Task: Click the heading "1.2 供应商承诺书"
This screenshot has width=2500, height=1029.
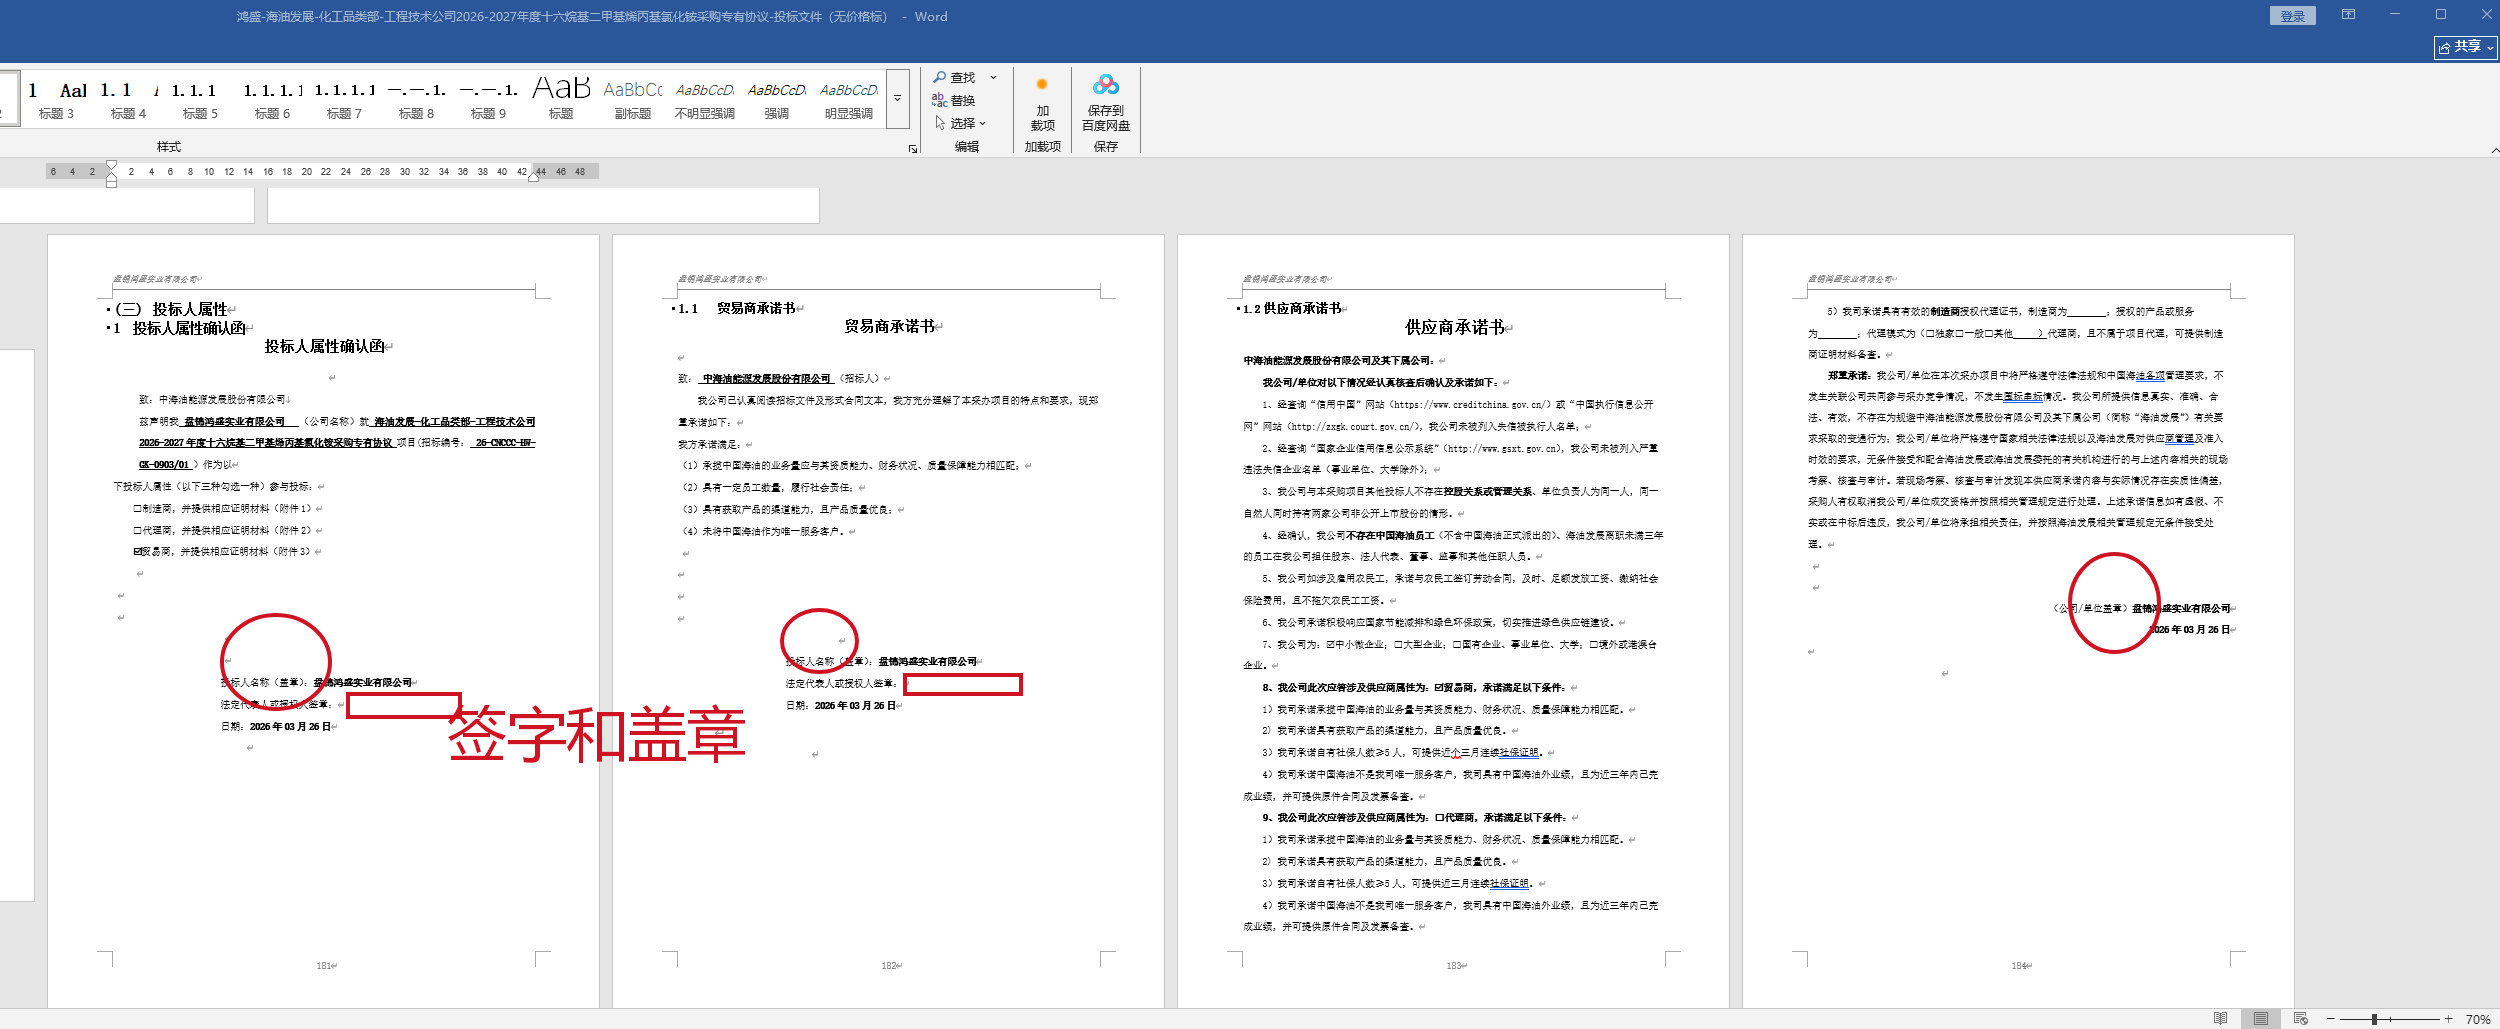Action: click(x=1292, y=309)
